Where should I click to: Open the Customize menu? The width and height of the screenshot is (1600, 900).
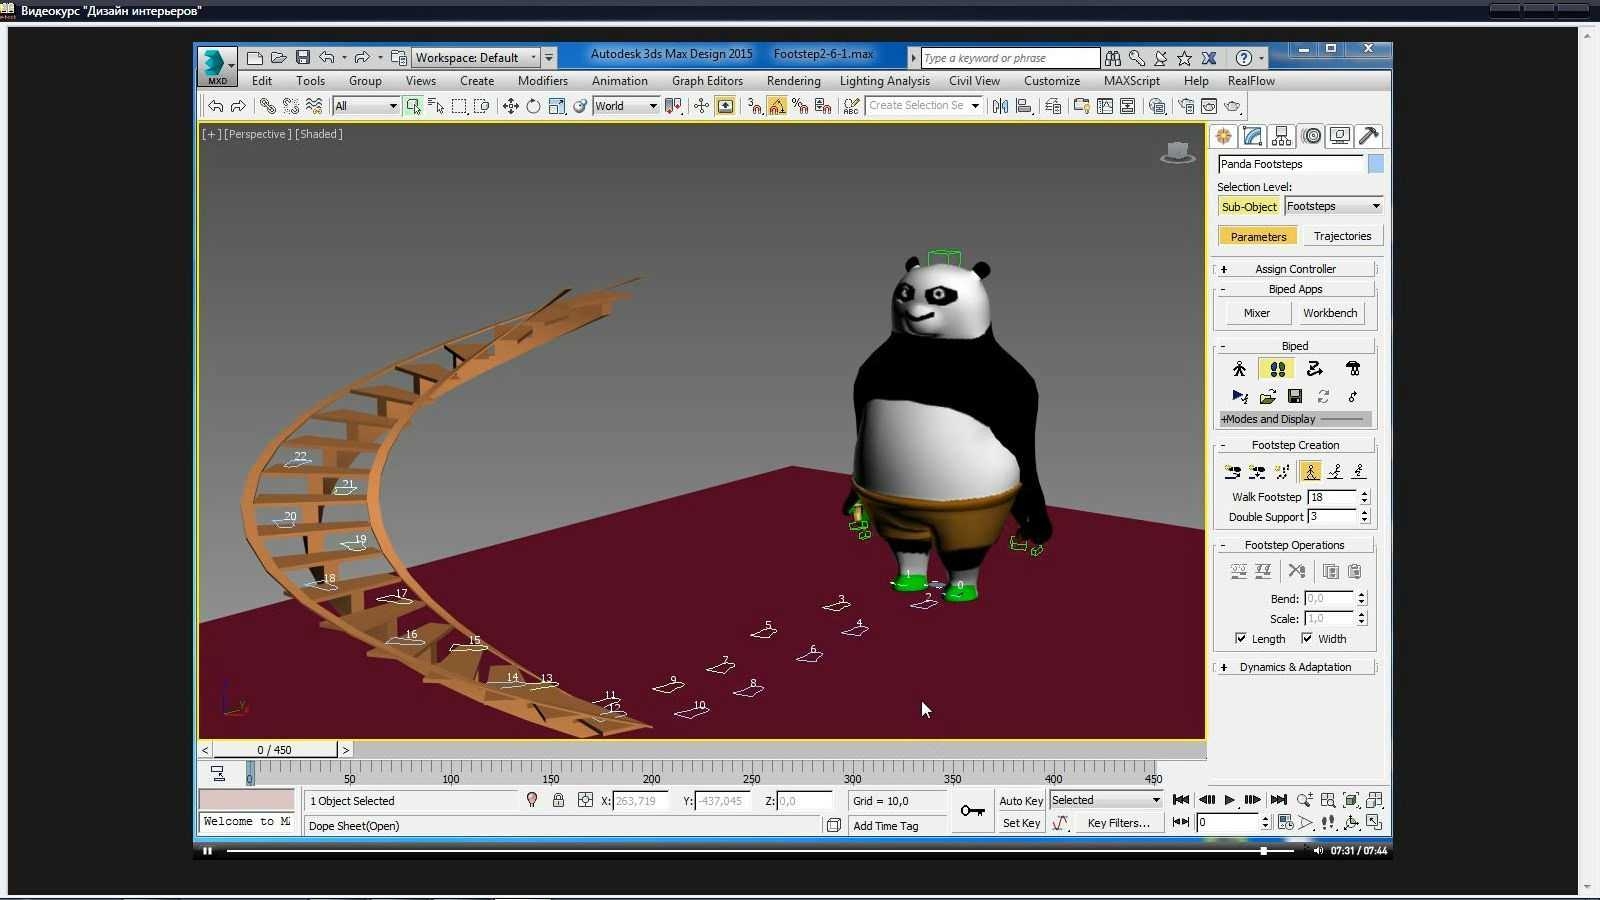1052,81
